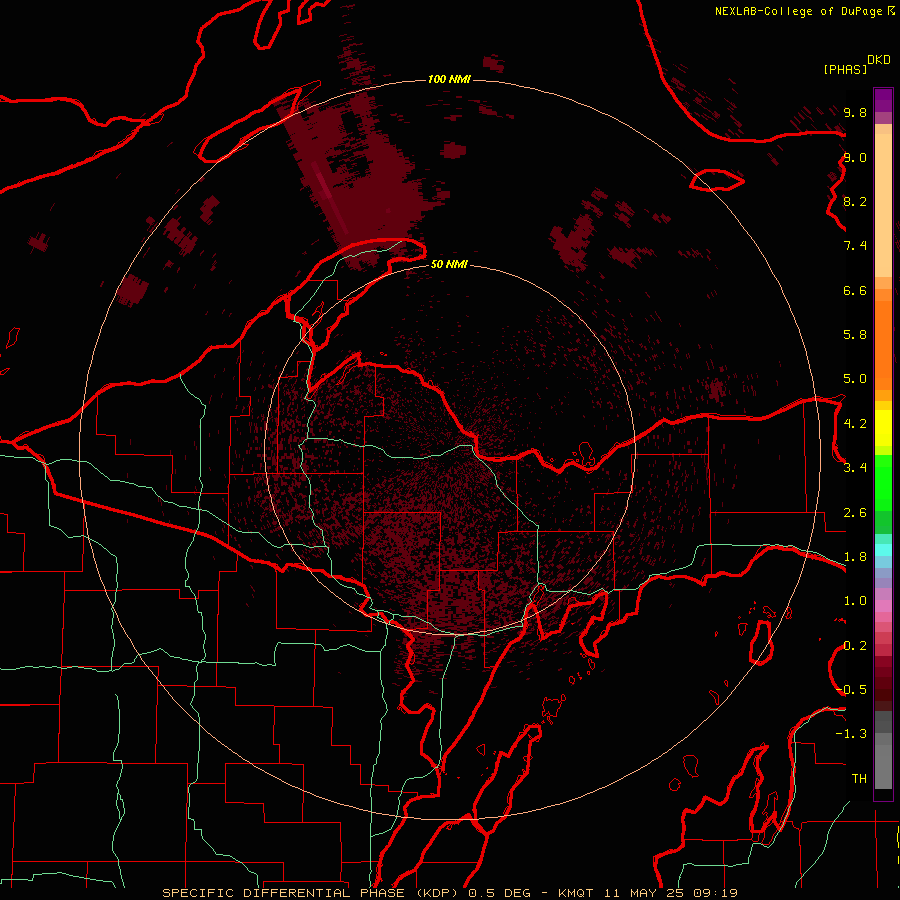Screen dimensions: 900x900
Task: Click the -1.3 scale value
Action: pos(851,734)
